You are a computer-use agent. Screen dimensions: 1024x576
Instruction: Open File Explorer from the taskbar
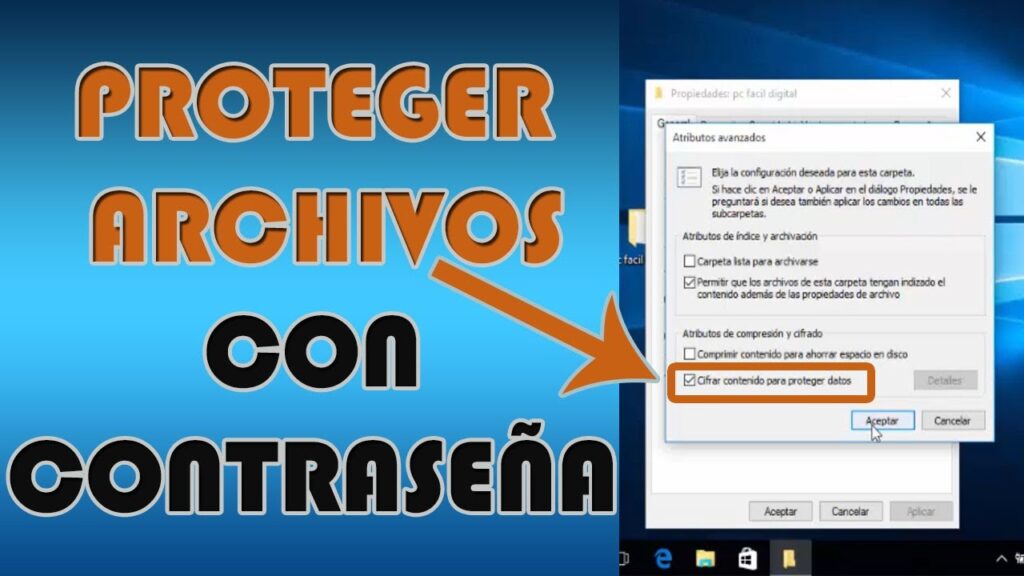(705, 558)
